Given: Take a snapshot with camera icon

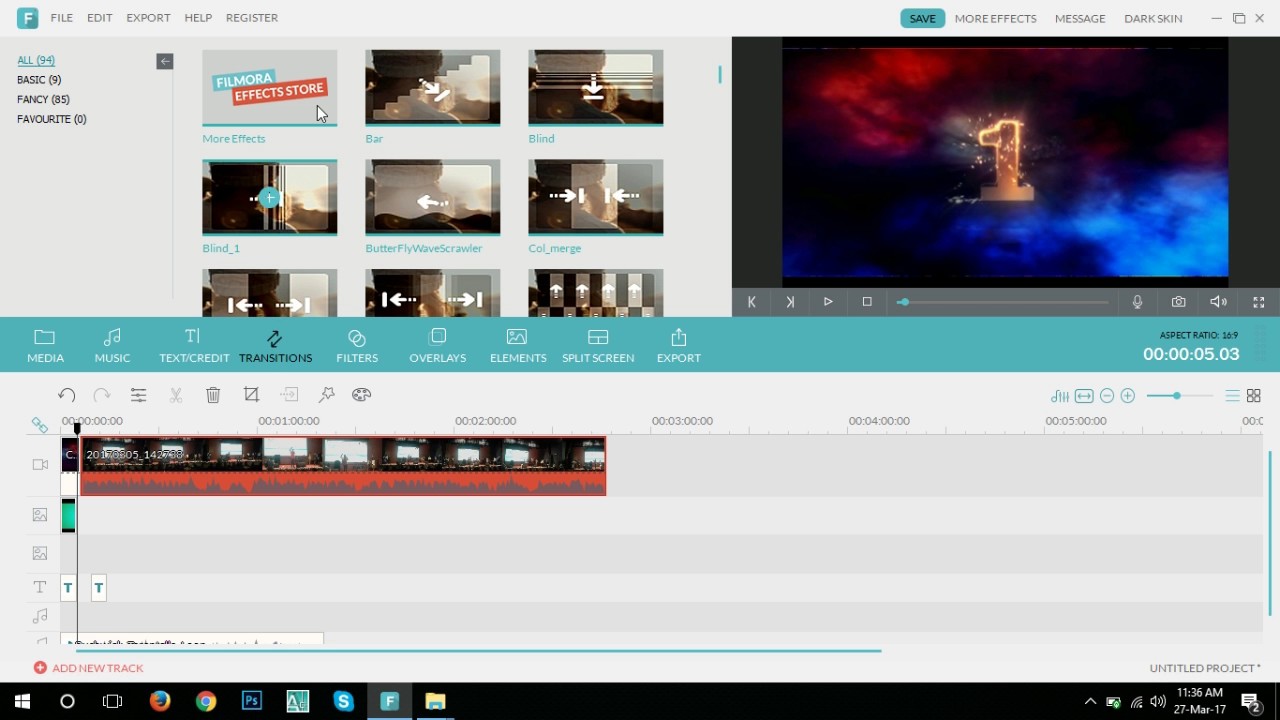Looking at the screenshot, I should 1179,302.
